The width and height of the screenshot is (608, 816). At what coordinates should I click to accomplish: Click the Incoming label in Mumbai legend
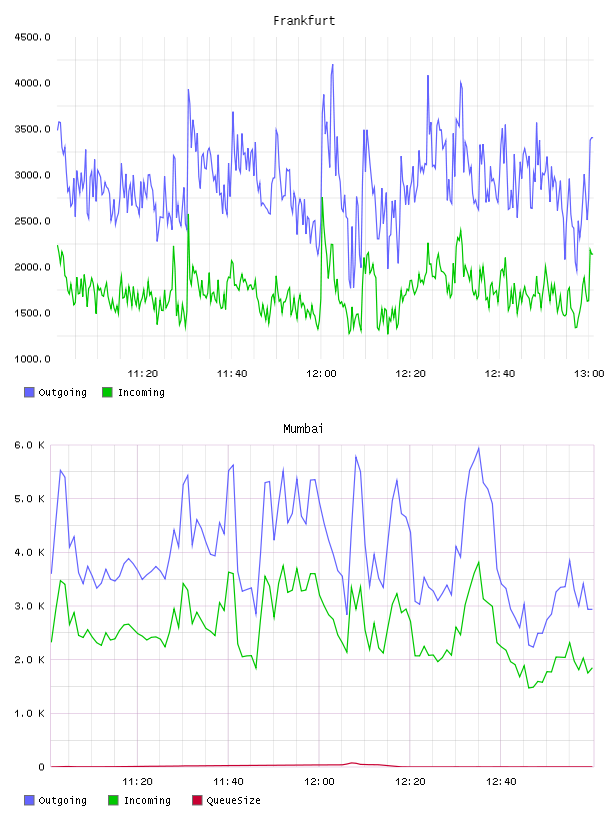click(x=147, y=800)
